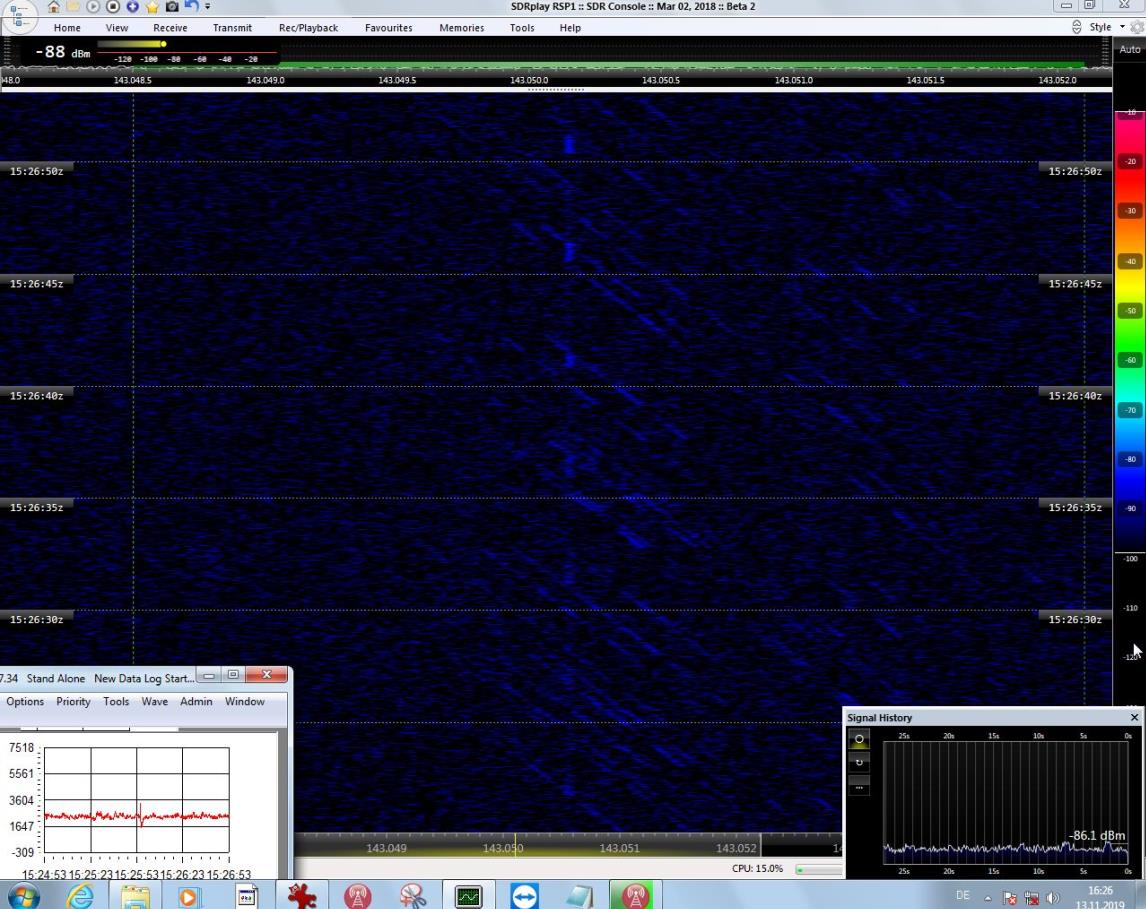Open Window menu in data log window
Screen dimensions: 1146x909
245,701
